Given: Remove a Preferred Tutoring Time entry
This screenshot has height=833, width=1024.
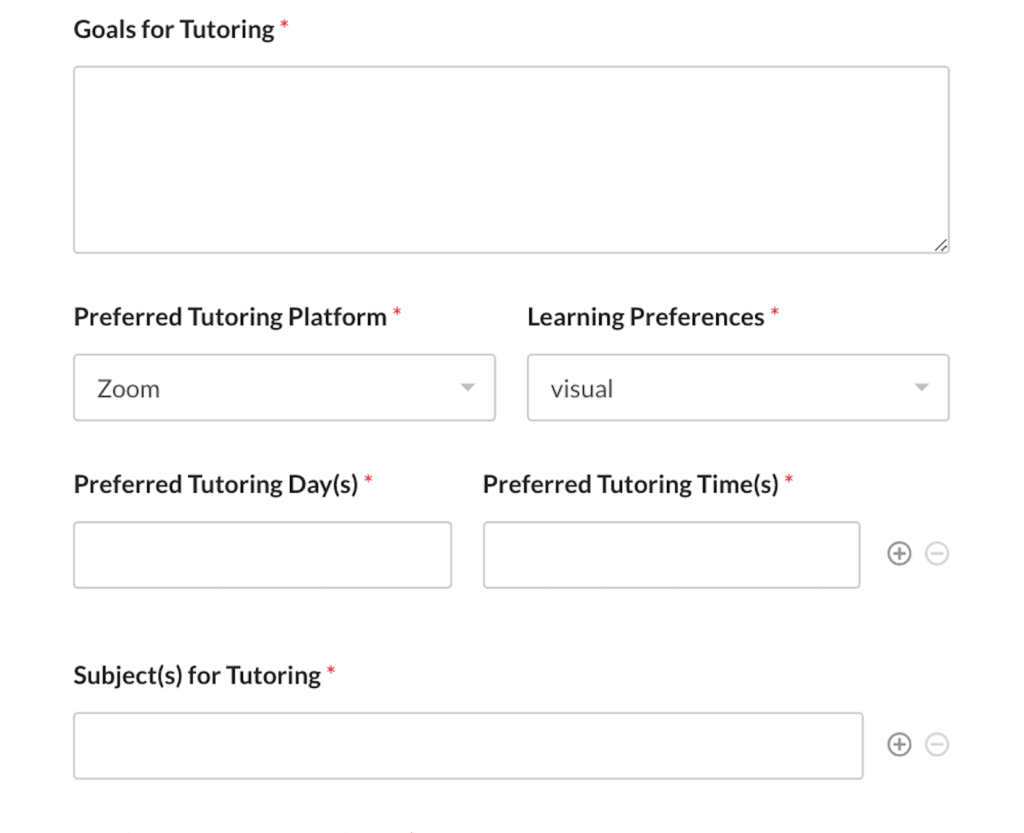Looking at the screenshot, I should coord(936,553).
